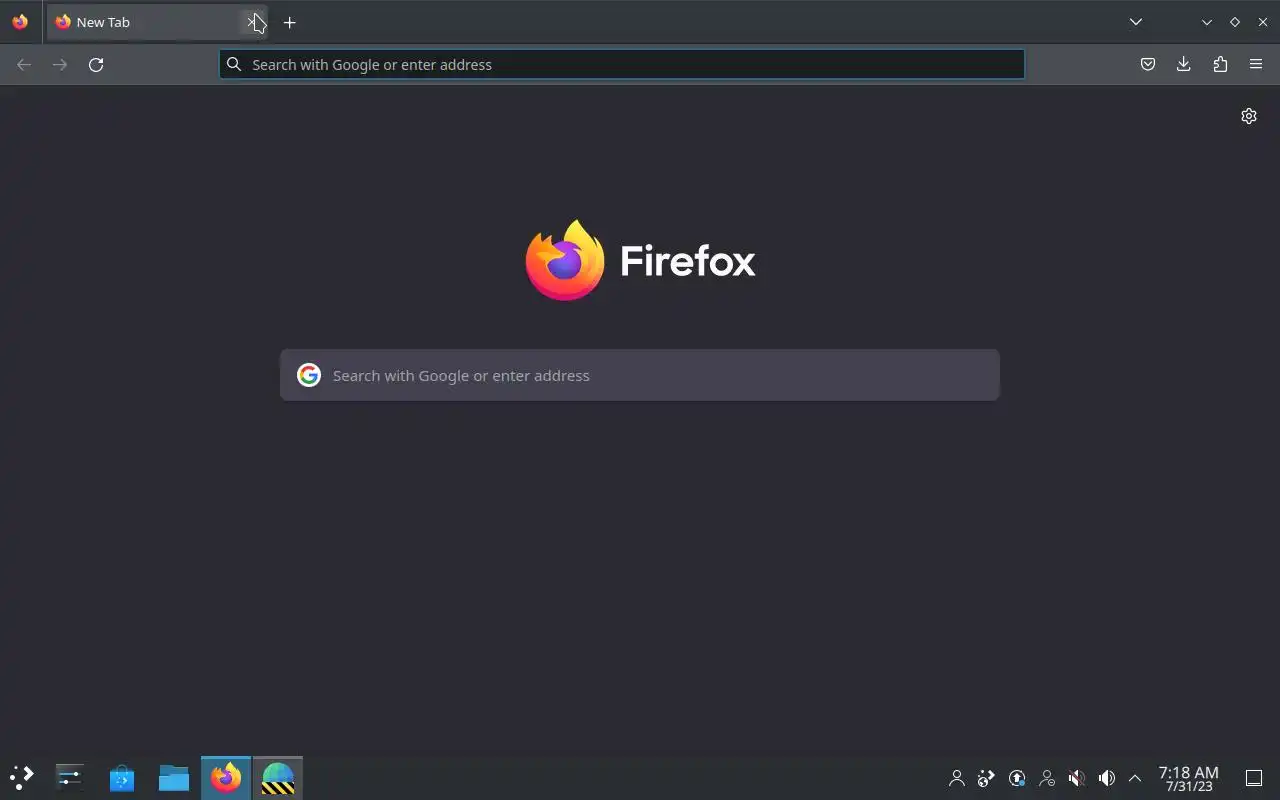Click the muted speaker tray icon
The width and height of the screenshot is (1280, 800).
click(x=1077, y=778)
